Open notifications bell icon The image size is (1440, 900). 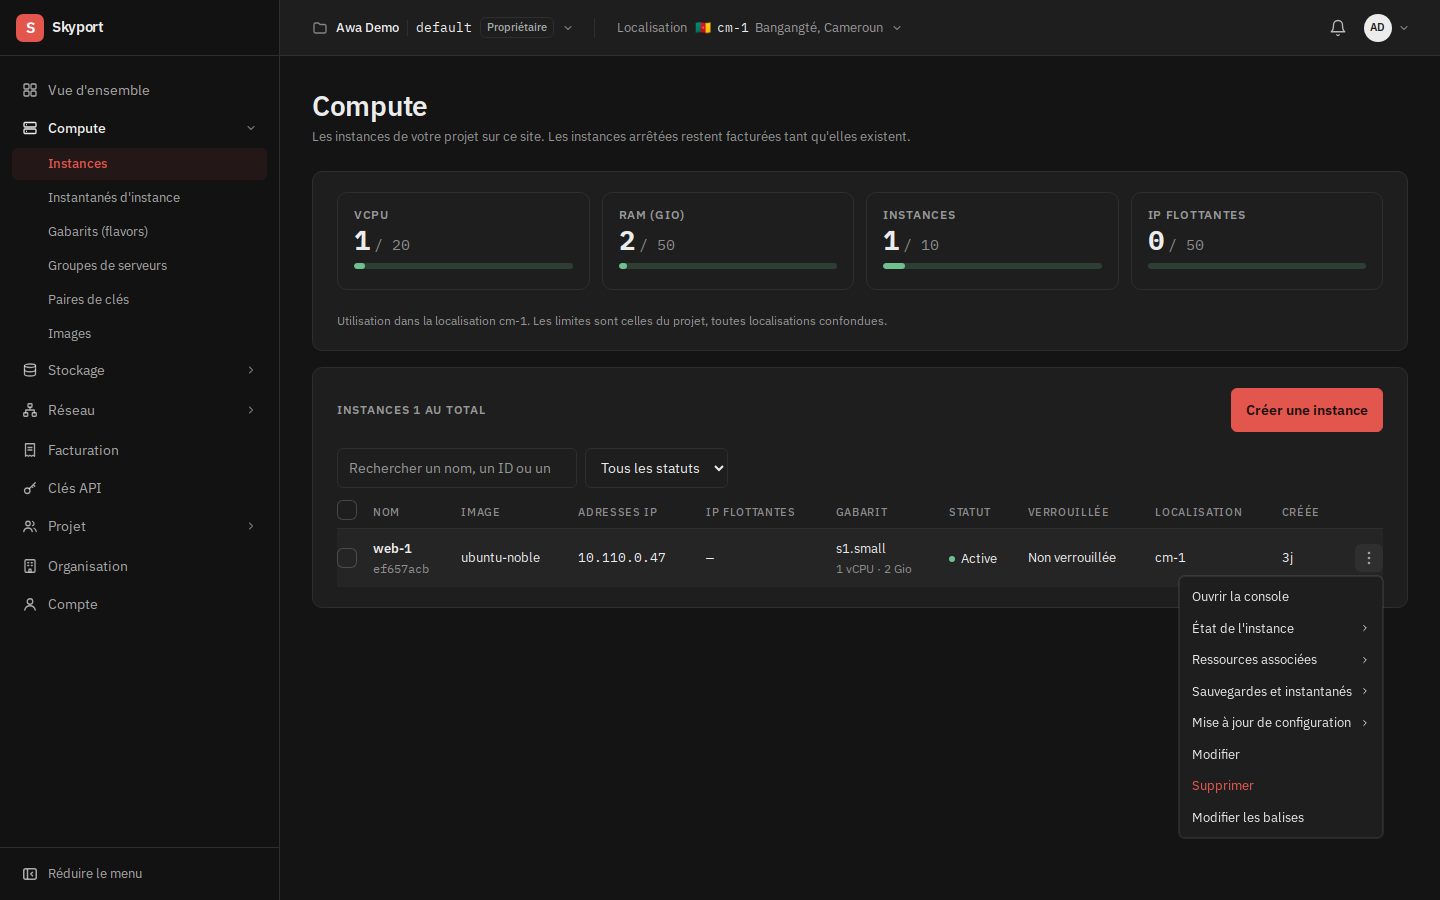pyautogui.click(x=1338, y=28)
